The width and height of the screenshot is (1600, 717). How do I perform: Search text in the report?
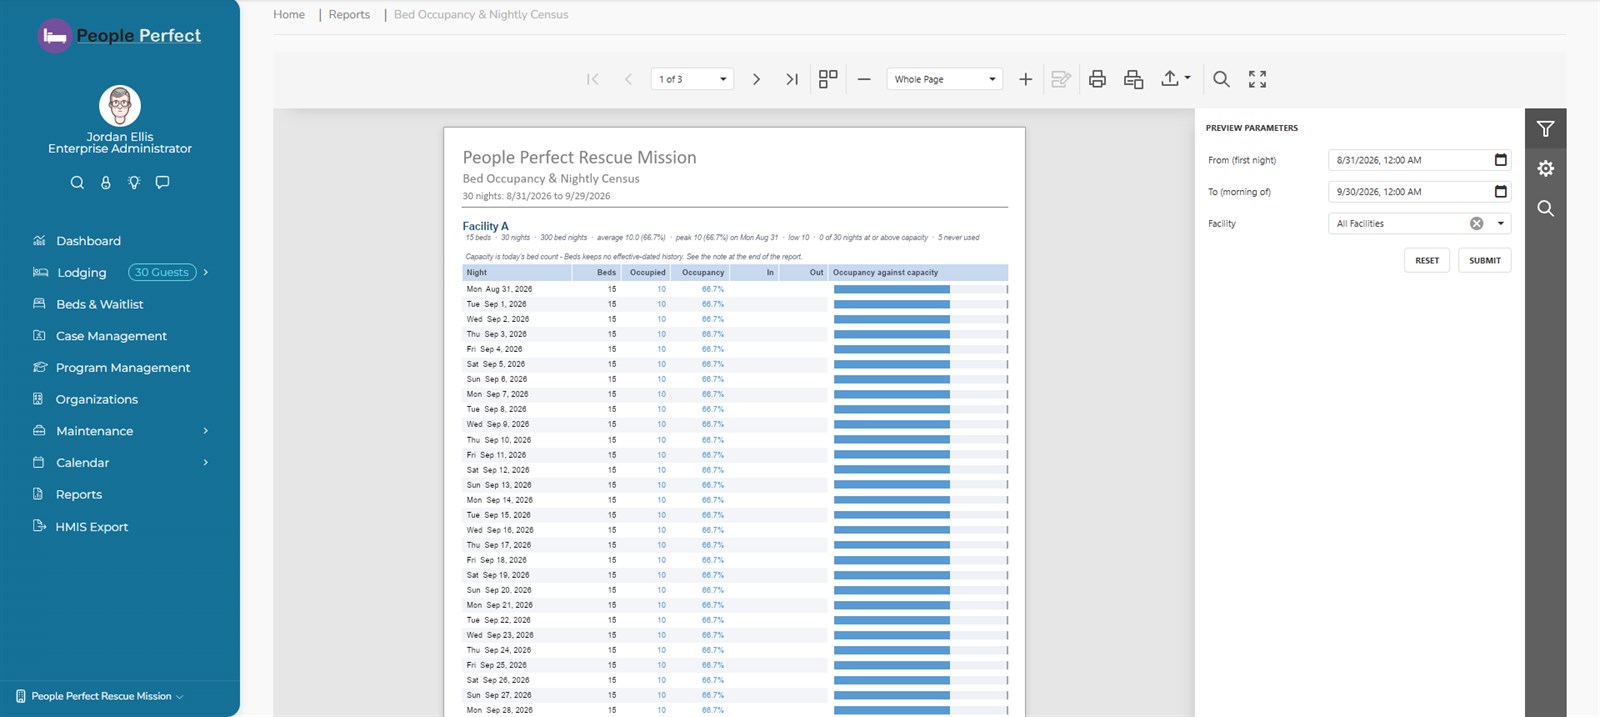pyautogui.click(x=1221, y=79)
